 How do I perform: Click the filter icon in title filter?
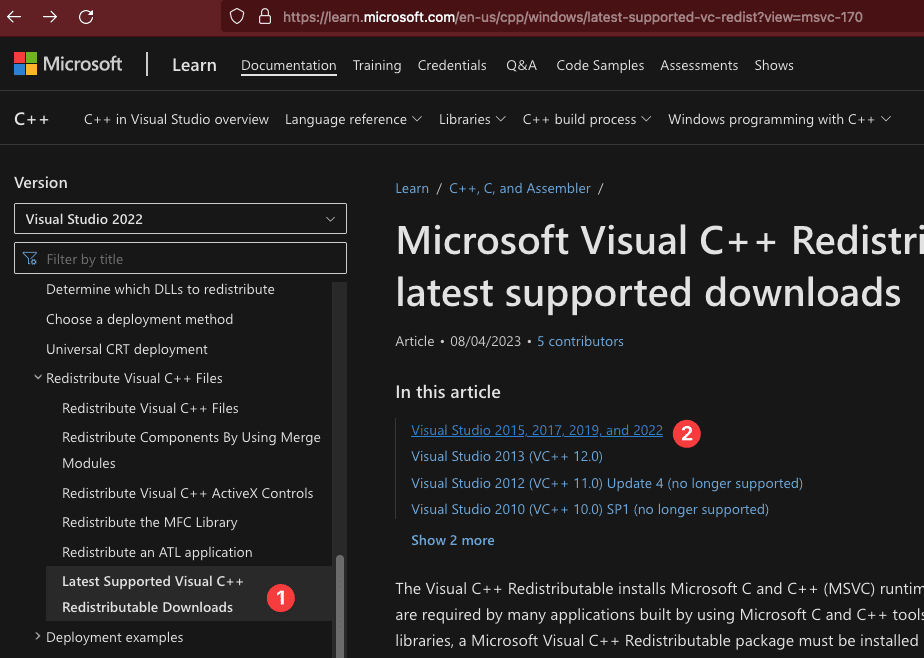point(30,259)
